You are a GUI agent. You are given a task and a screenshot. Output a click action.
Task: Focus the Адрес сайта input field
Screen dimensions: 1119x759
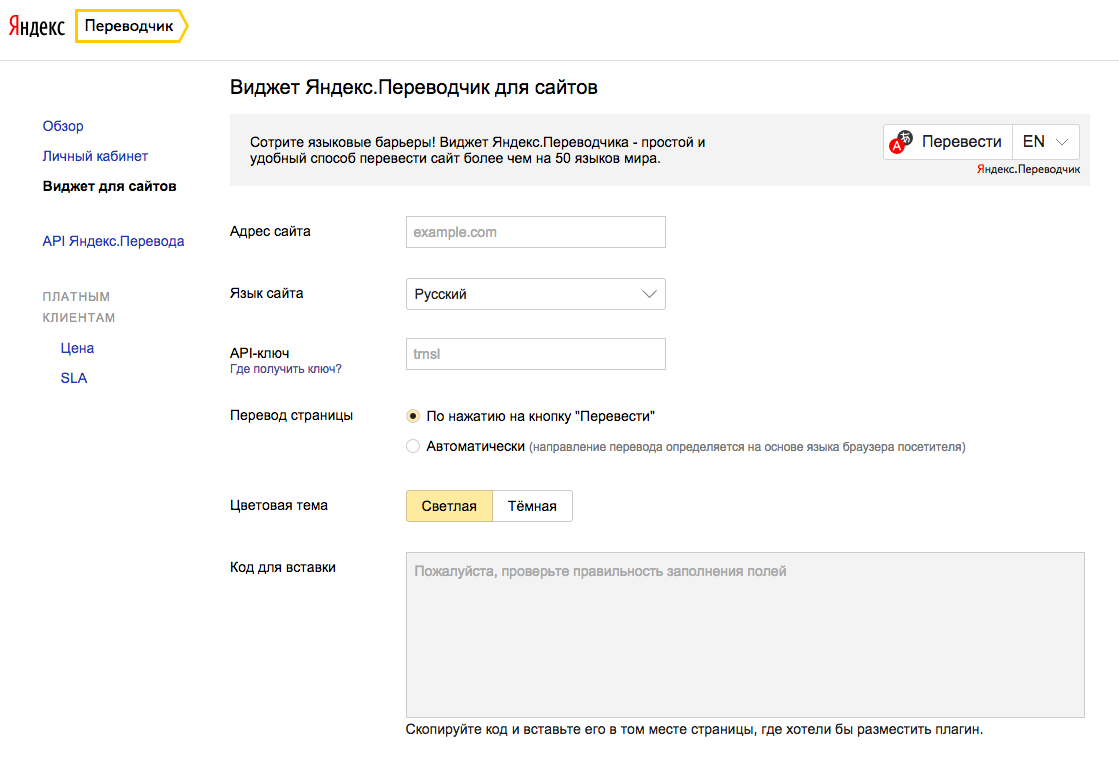point(535,232)
